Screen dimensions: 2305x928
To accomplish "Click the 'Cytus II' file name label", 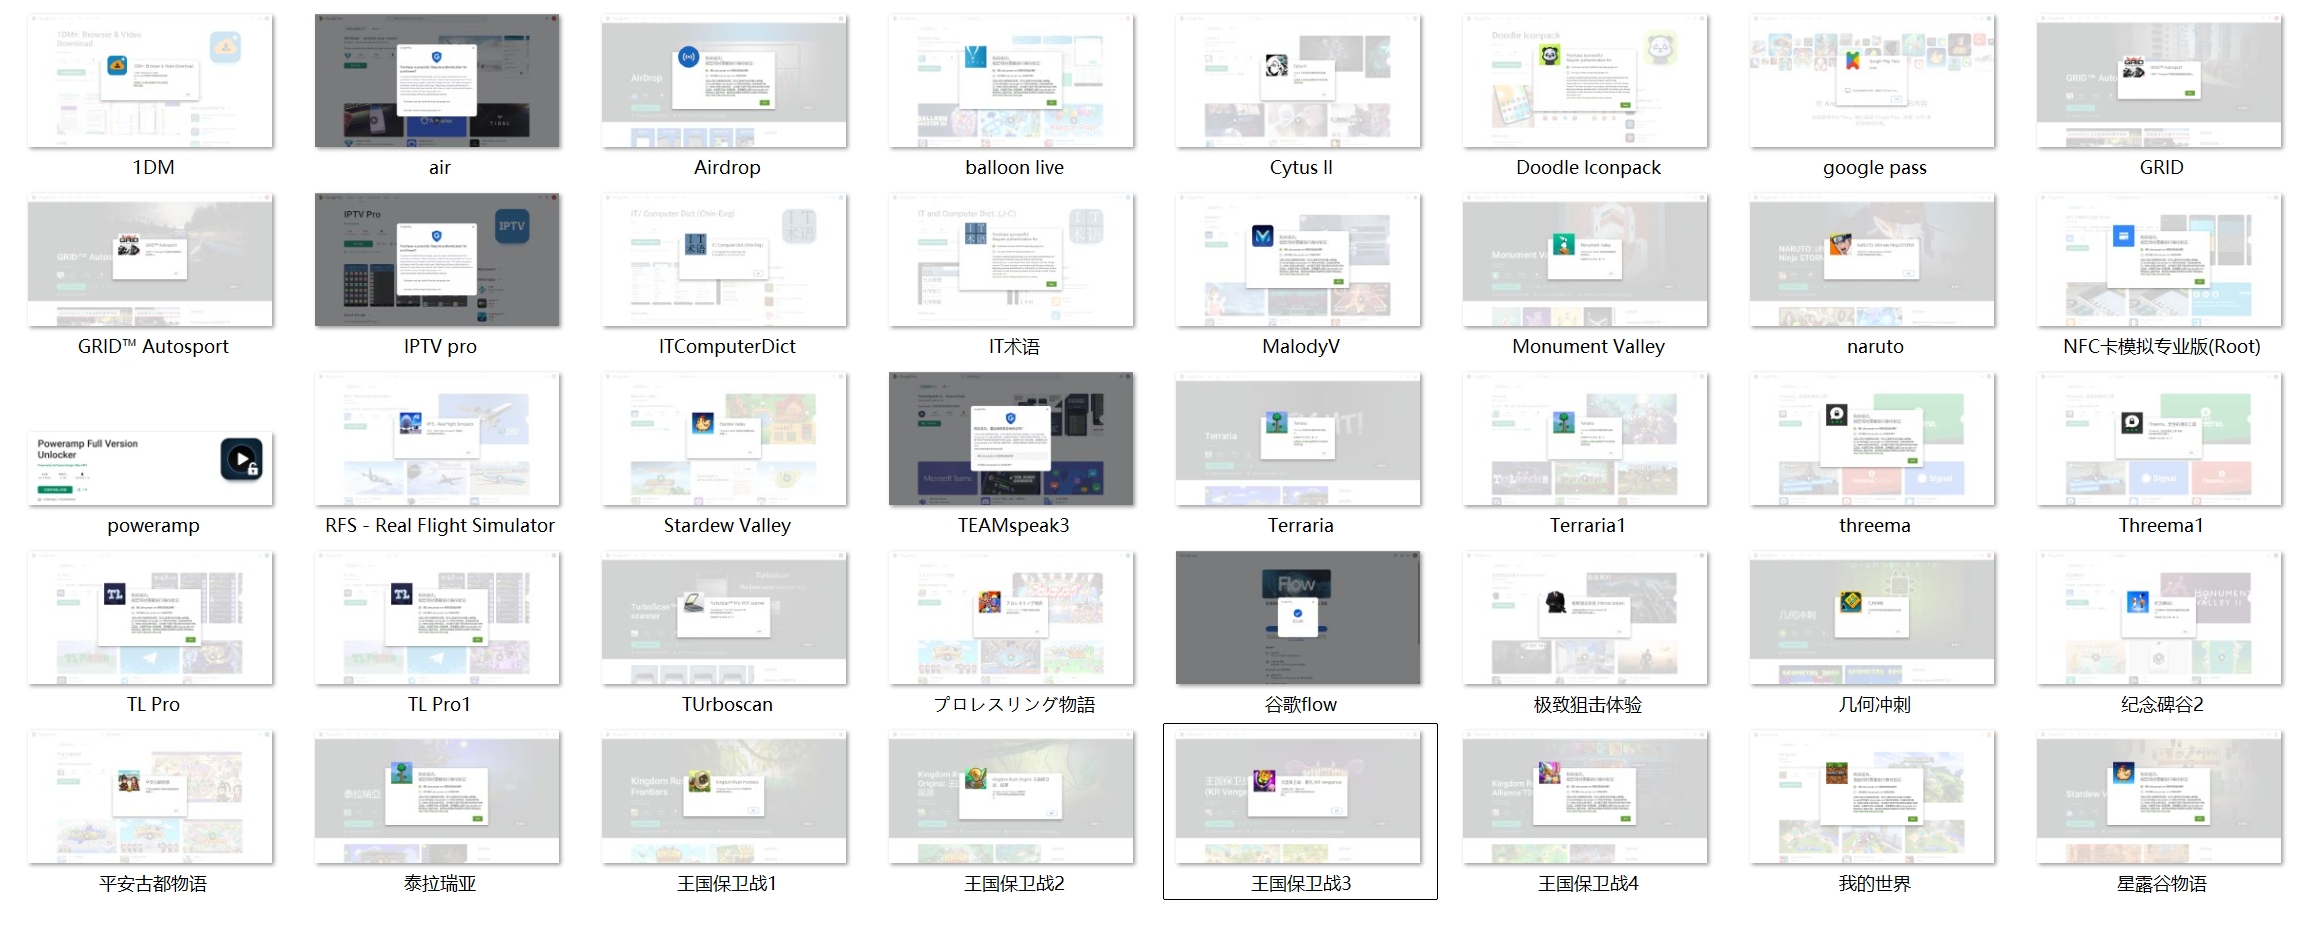I will coord(1301,168).
